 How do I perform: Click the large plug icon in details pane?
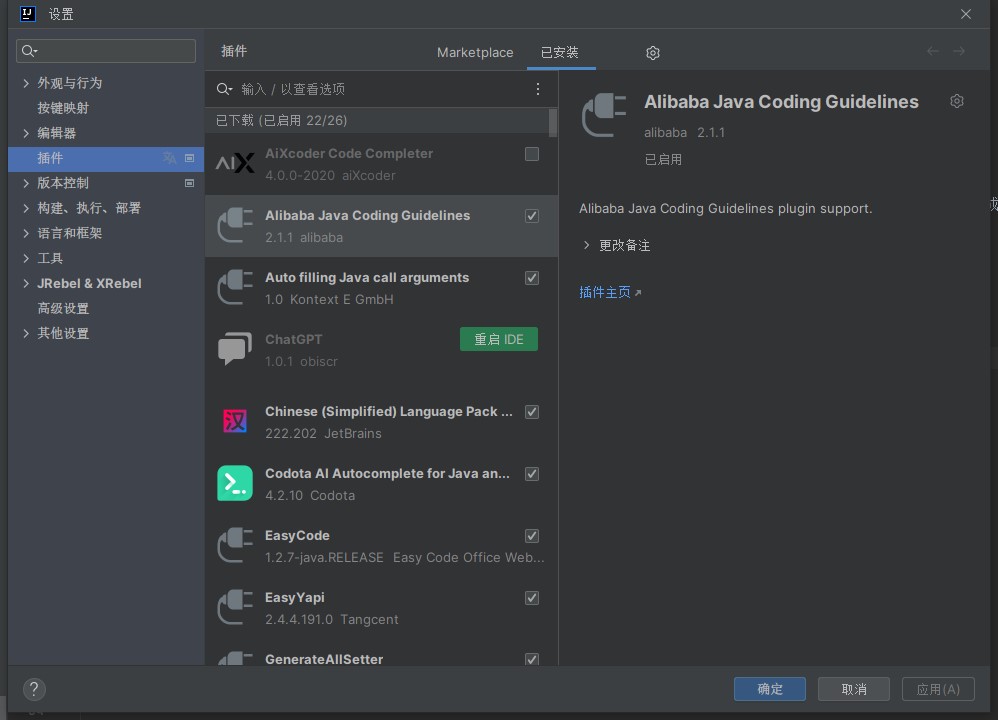coord(604,115)
